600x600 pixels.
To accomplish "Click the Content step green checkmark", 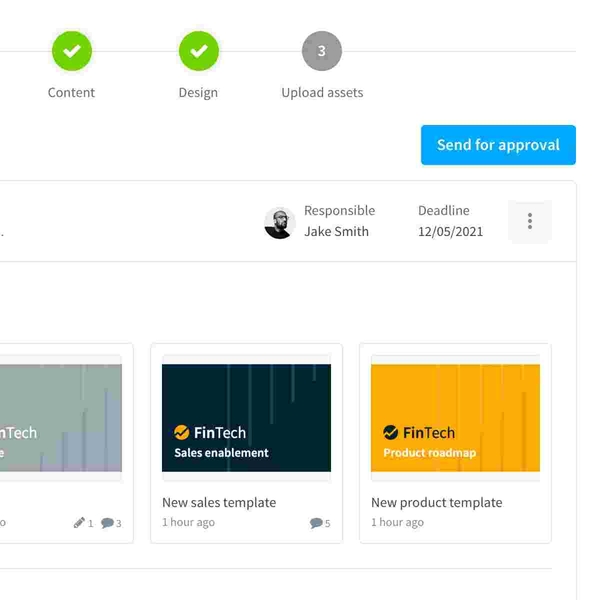I will 72,51.
